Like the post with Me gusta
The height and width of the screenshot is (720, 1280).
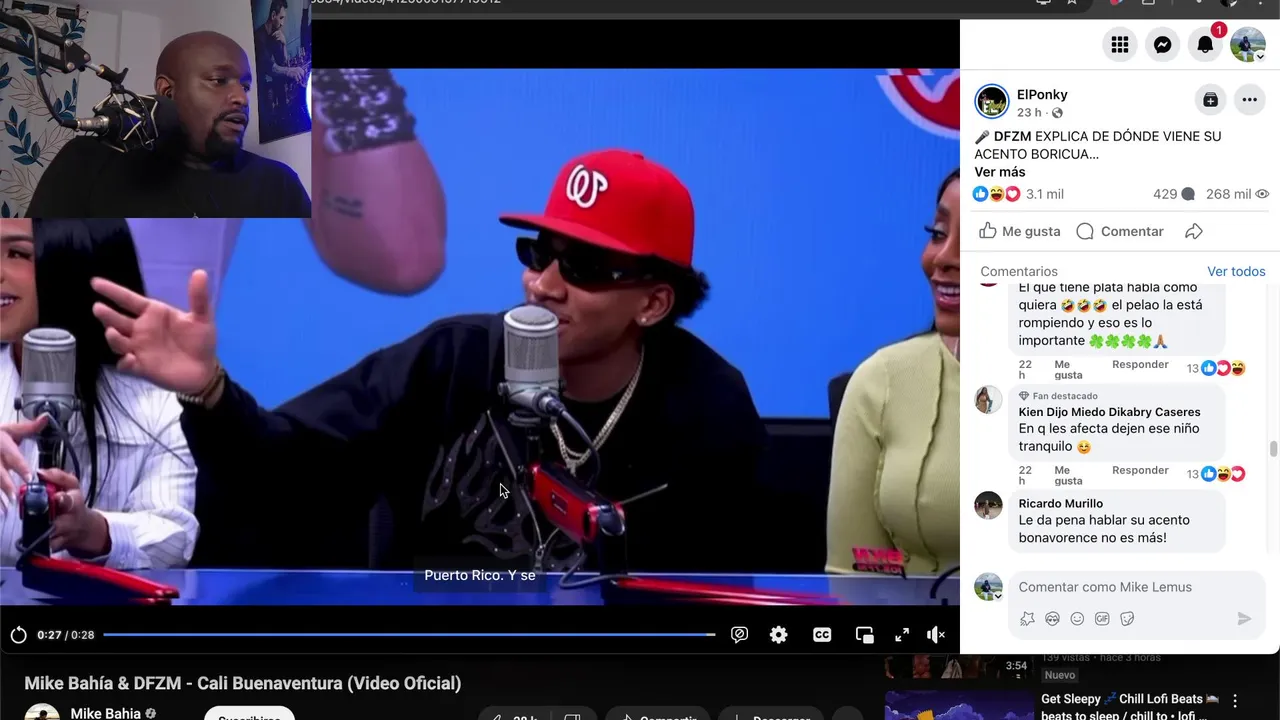point(1019,231)
